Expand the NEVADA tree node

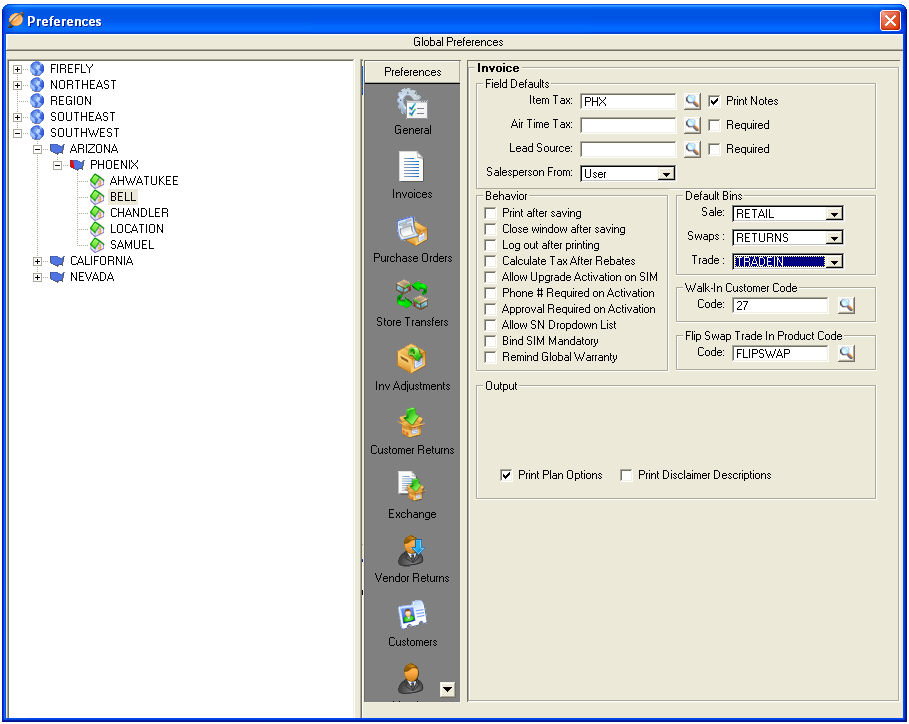click(38, 278)
